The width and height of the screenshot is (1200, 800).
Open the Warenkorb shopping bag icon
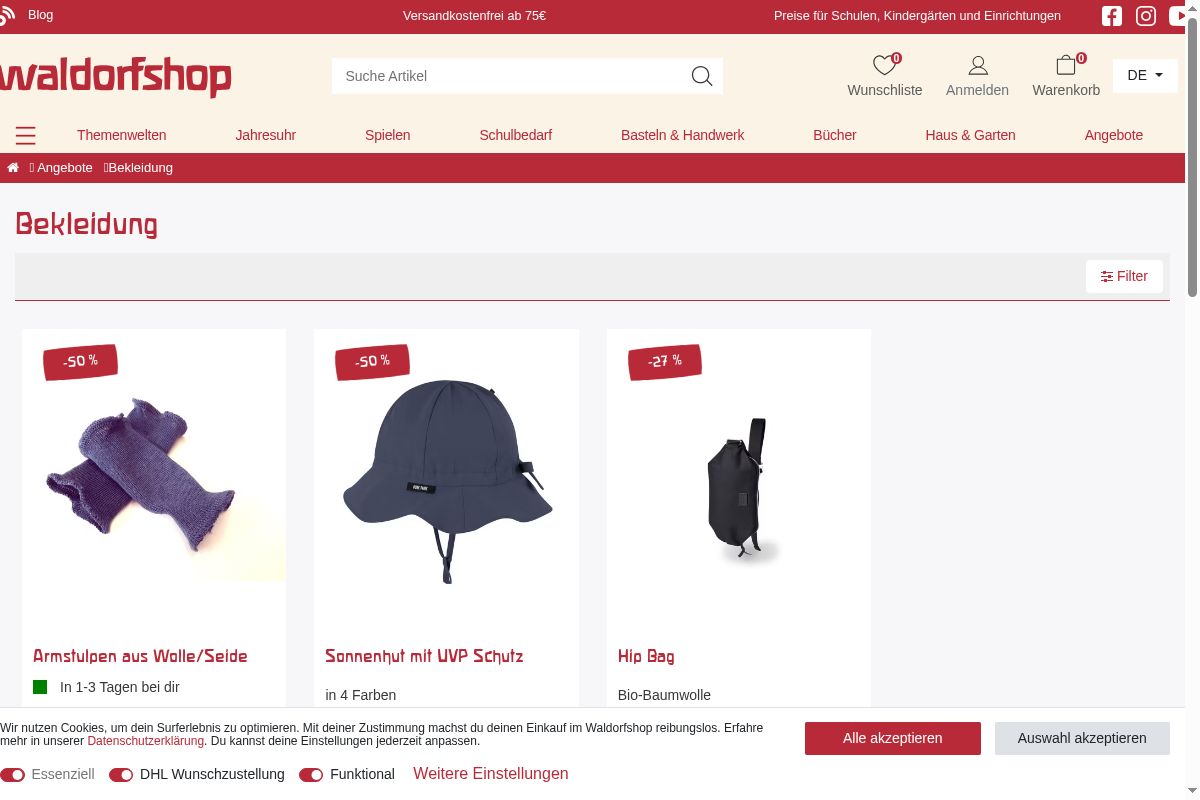tap(1066, 66)
